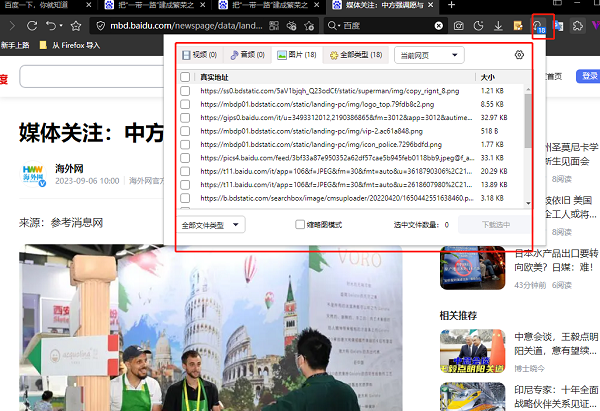Check the logo_top.79fdb8c2.png row checkbox
Screen dimensions: 600x411
coord(185,104)
